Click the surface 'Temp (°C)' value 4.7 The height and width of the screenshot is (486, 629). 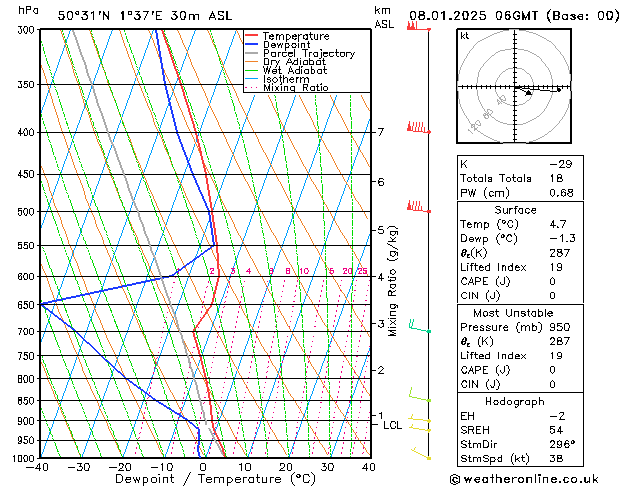558,224
